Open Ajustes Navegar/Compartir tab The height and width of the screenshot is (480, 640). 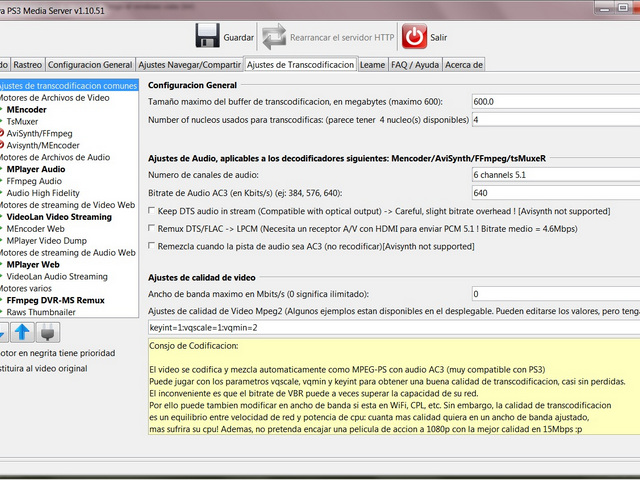coord(189,64)
